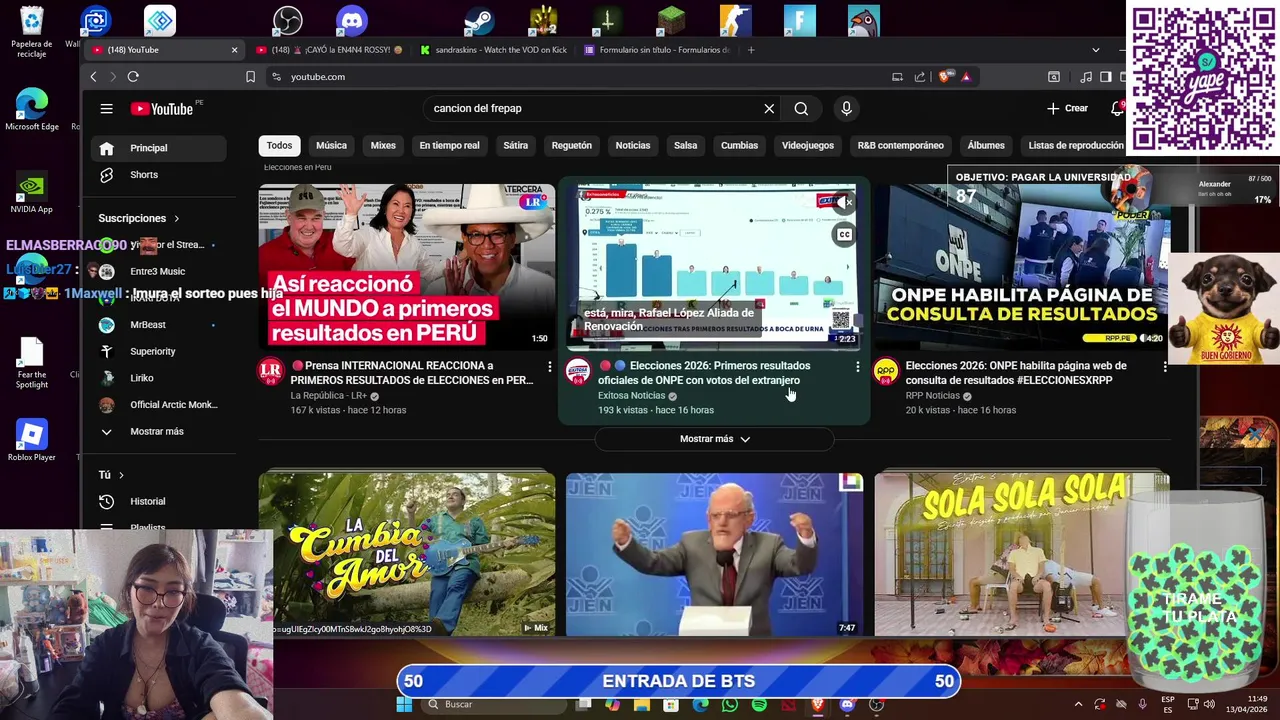Click the share icon in the address bar
The image size is (1280, 720).
(919, 77)
